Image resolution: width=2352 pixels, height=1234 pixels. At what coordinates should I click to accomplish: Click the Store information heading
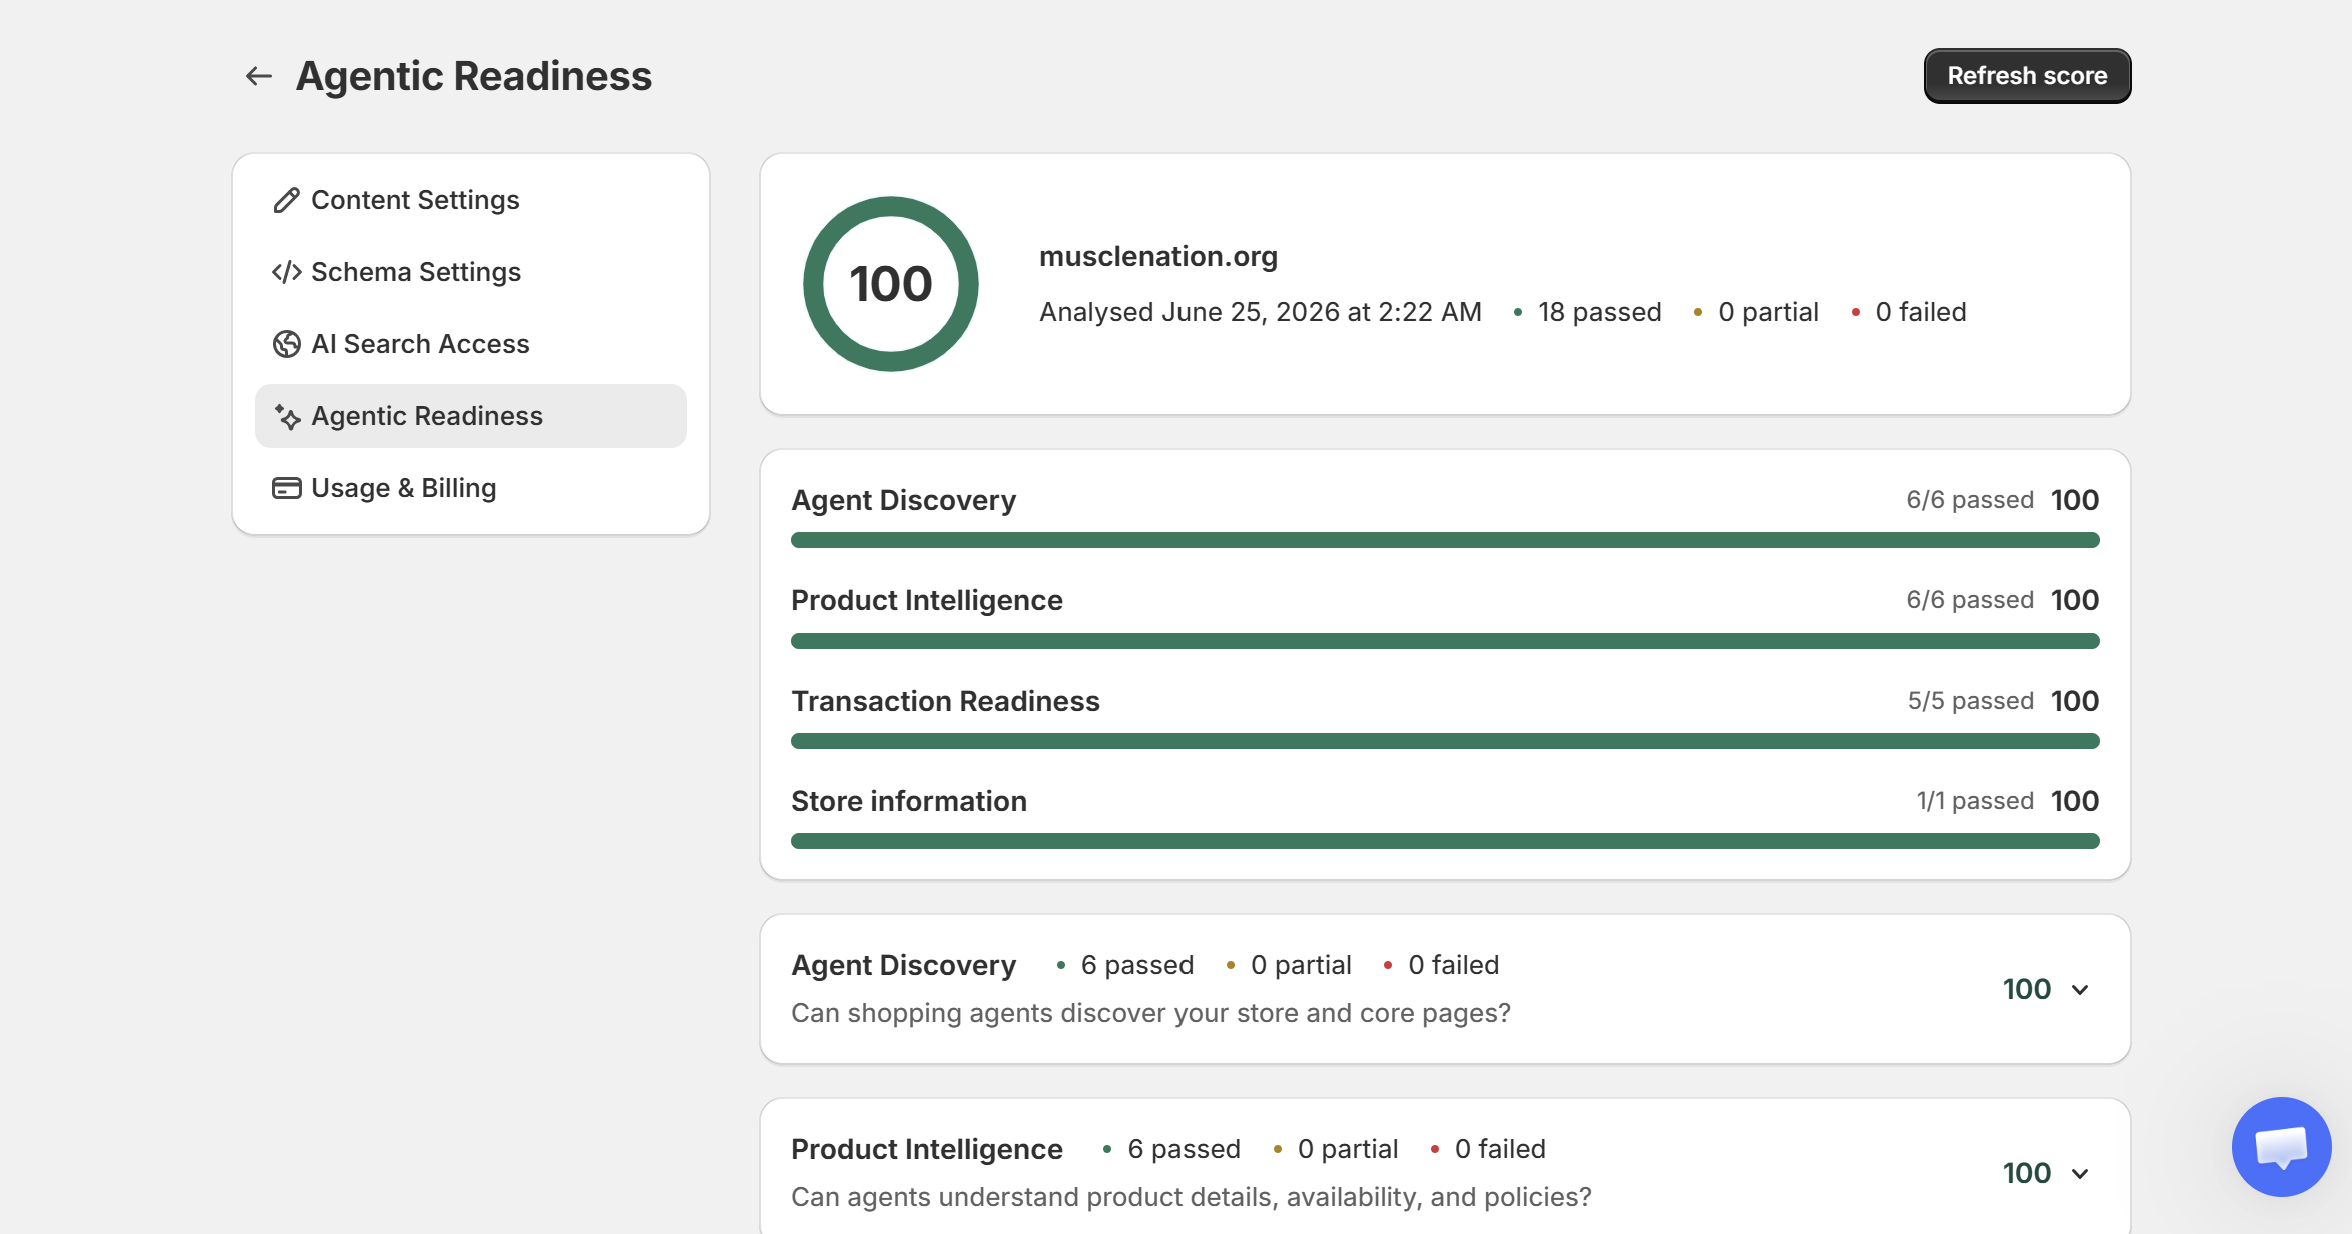point(908,801)
